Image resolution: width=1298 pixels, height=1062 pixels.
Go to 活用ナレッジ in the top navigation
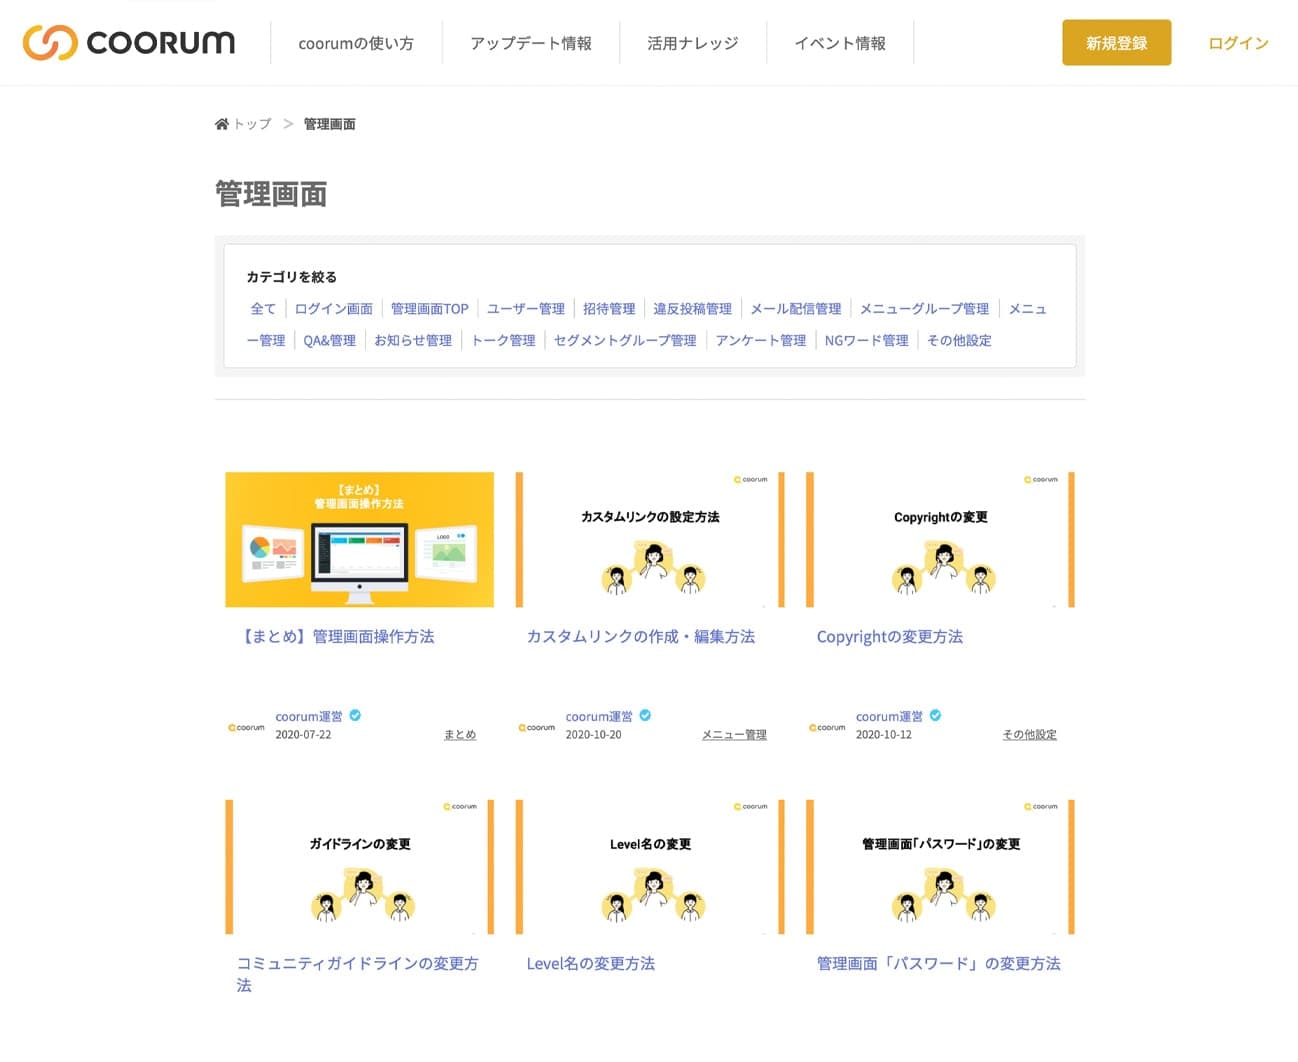(692, 43)
